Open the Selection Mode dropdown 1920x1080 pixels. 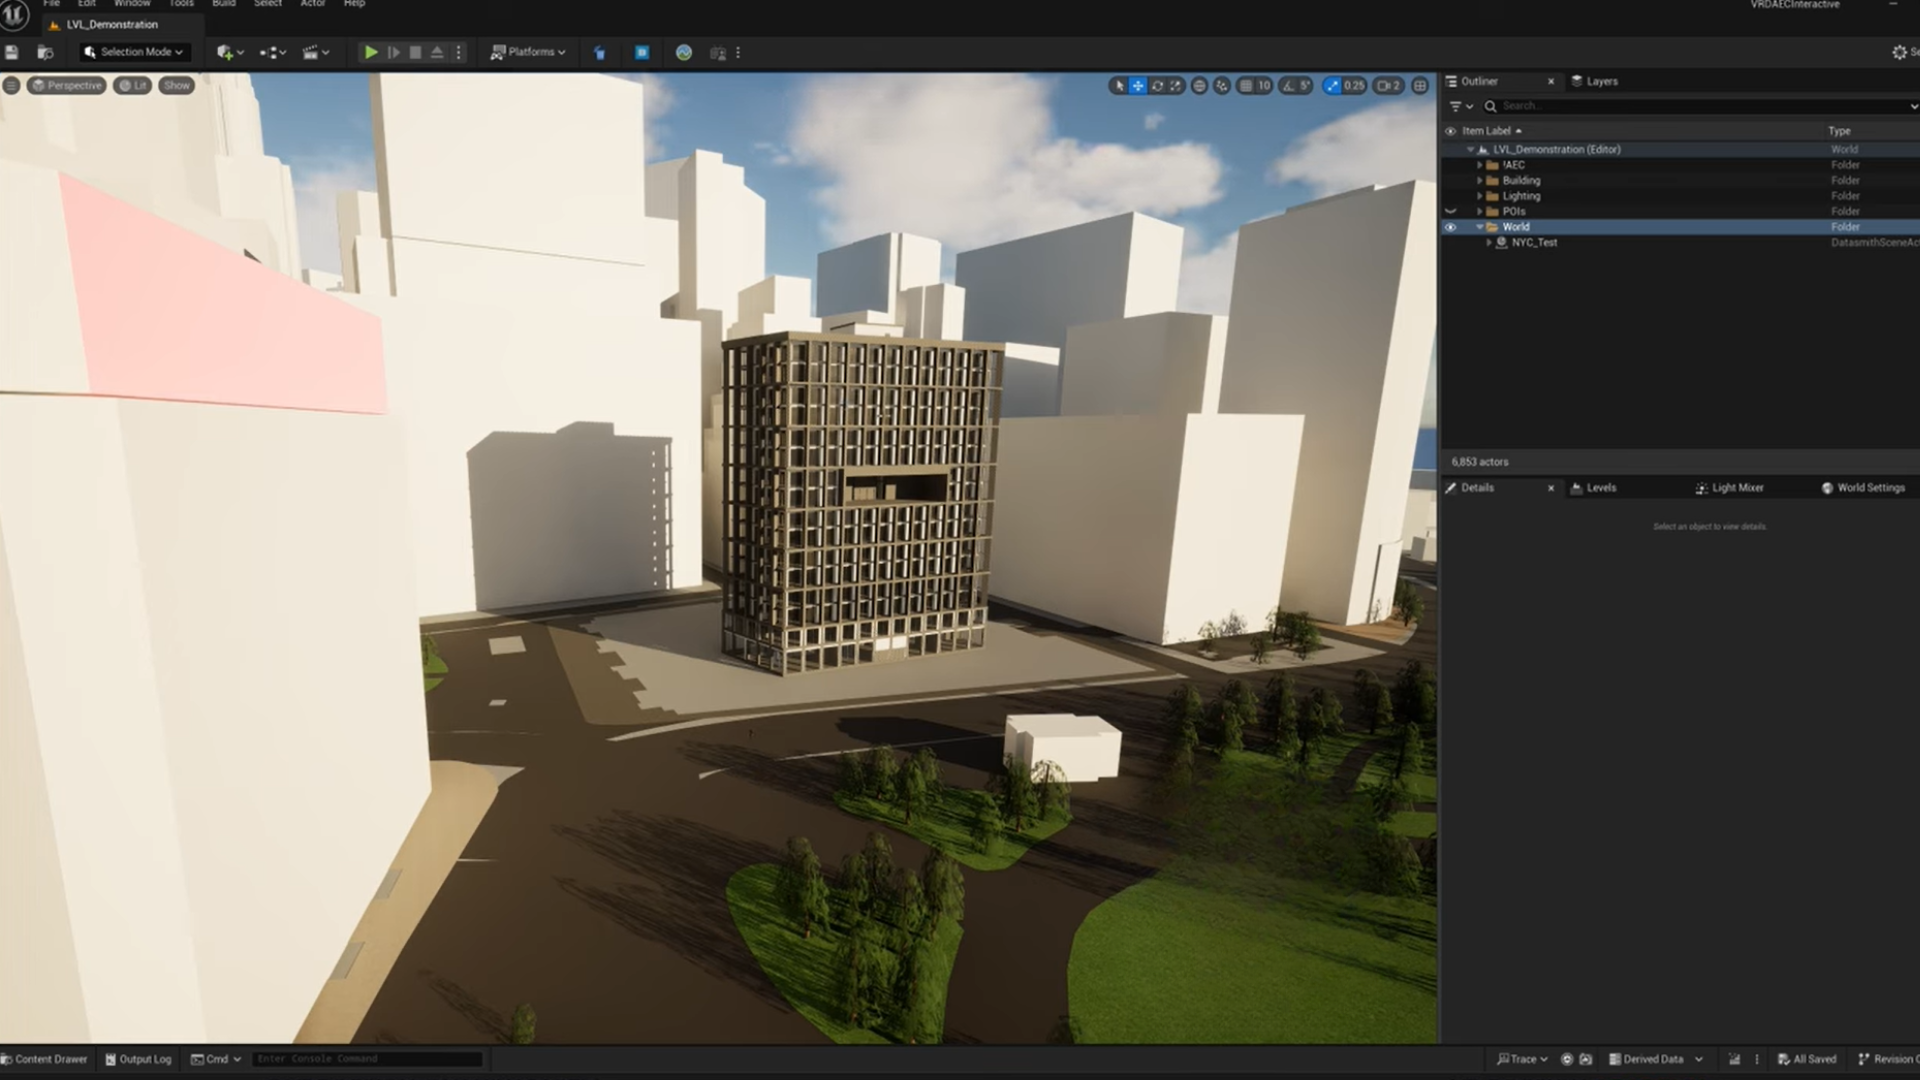[x=135, y=52]
